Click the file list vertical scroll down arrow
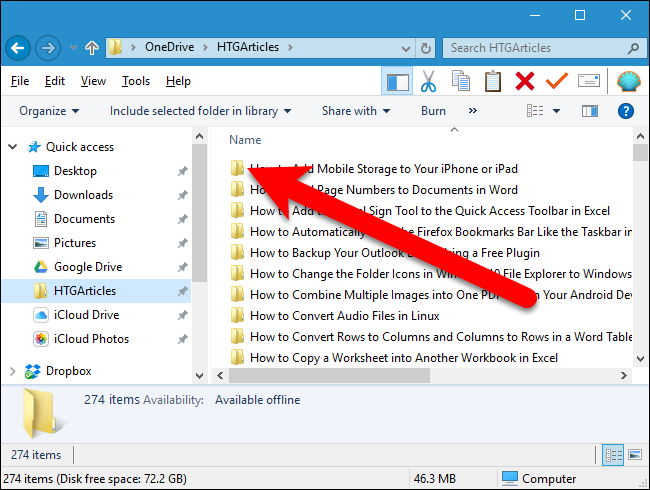The image size is (650, 490). [x=640, y=359]
